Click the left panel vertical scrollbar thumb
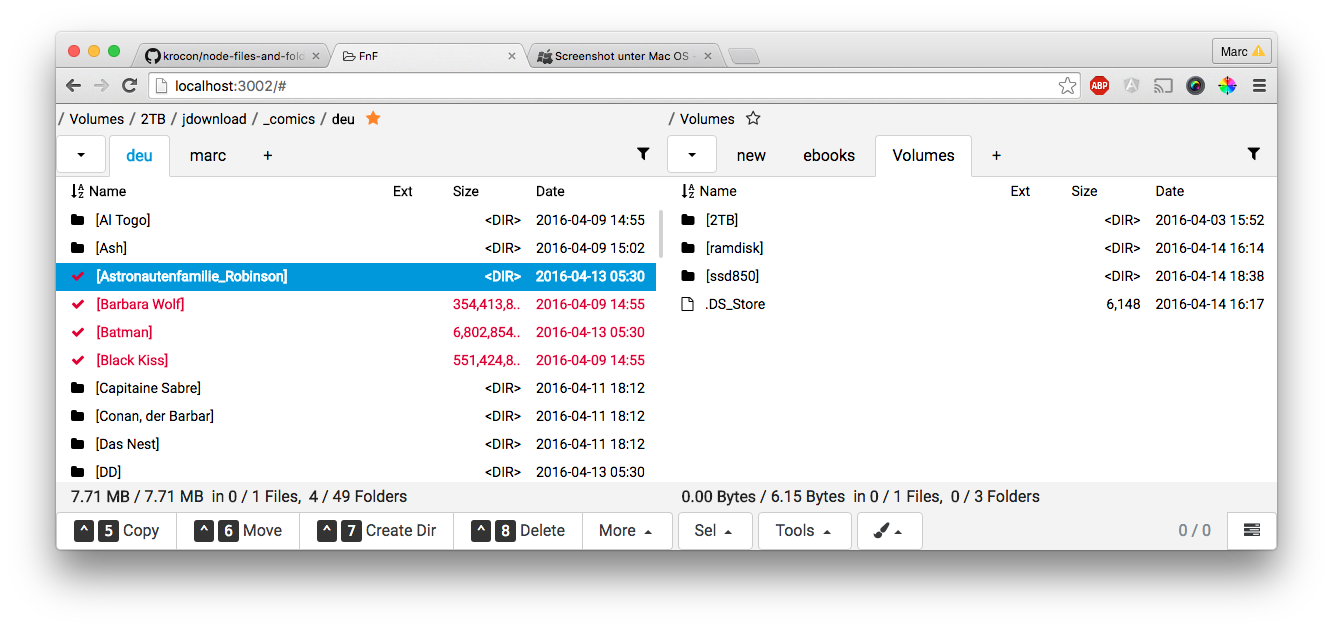This screenshot has width=1333, height=630. (x=659, y=235)
